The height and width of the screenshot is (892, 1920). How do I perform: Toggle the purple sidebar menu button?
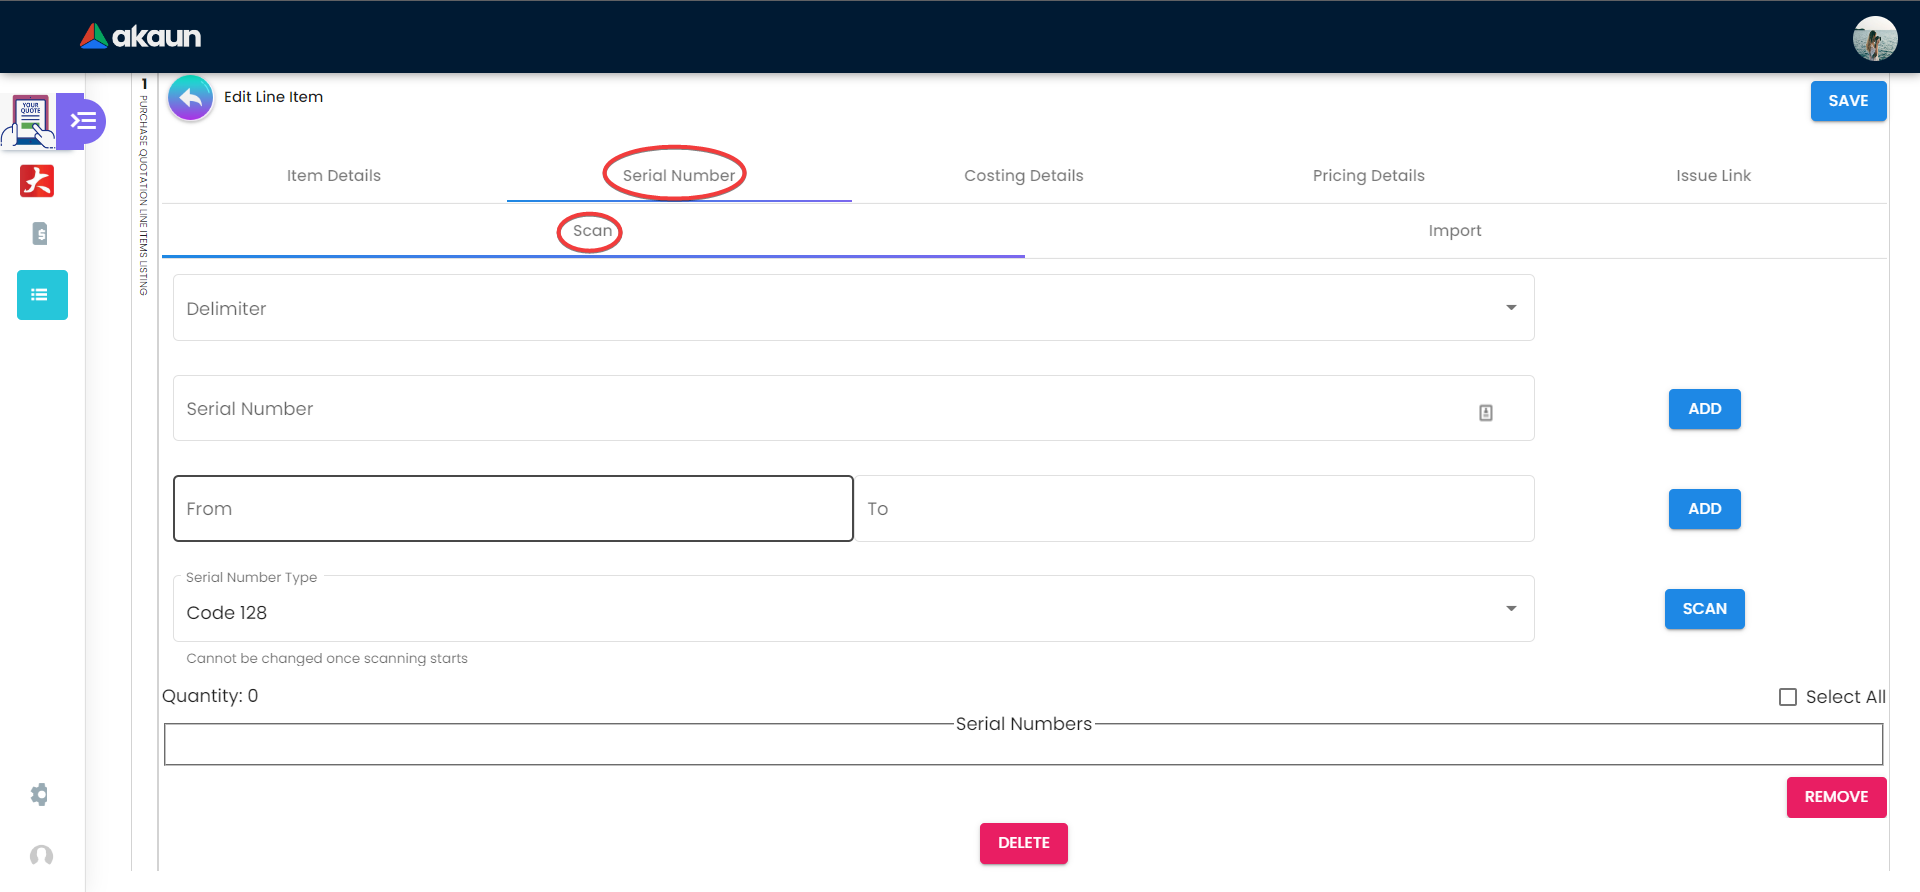pos(83,121)
